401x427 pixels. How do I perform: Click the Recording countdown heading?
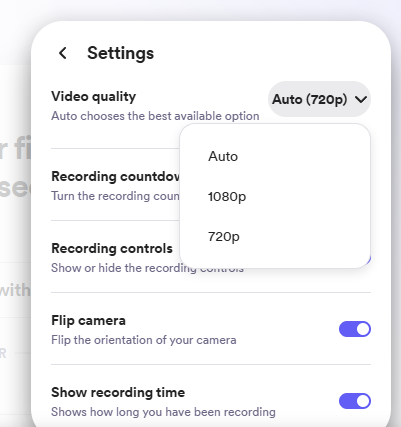115,176
